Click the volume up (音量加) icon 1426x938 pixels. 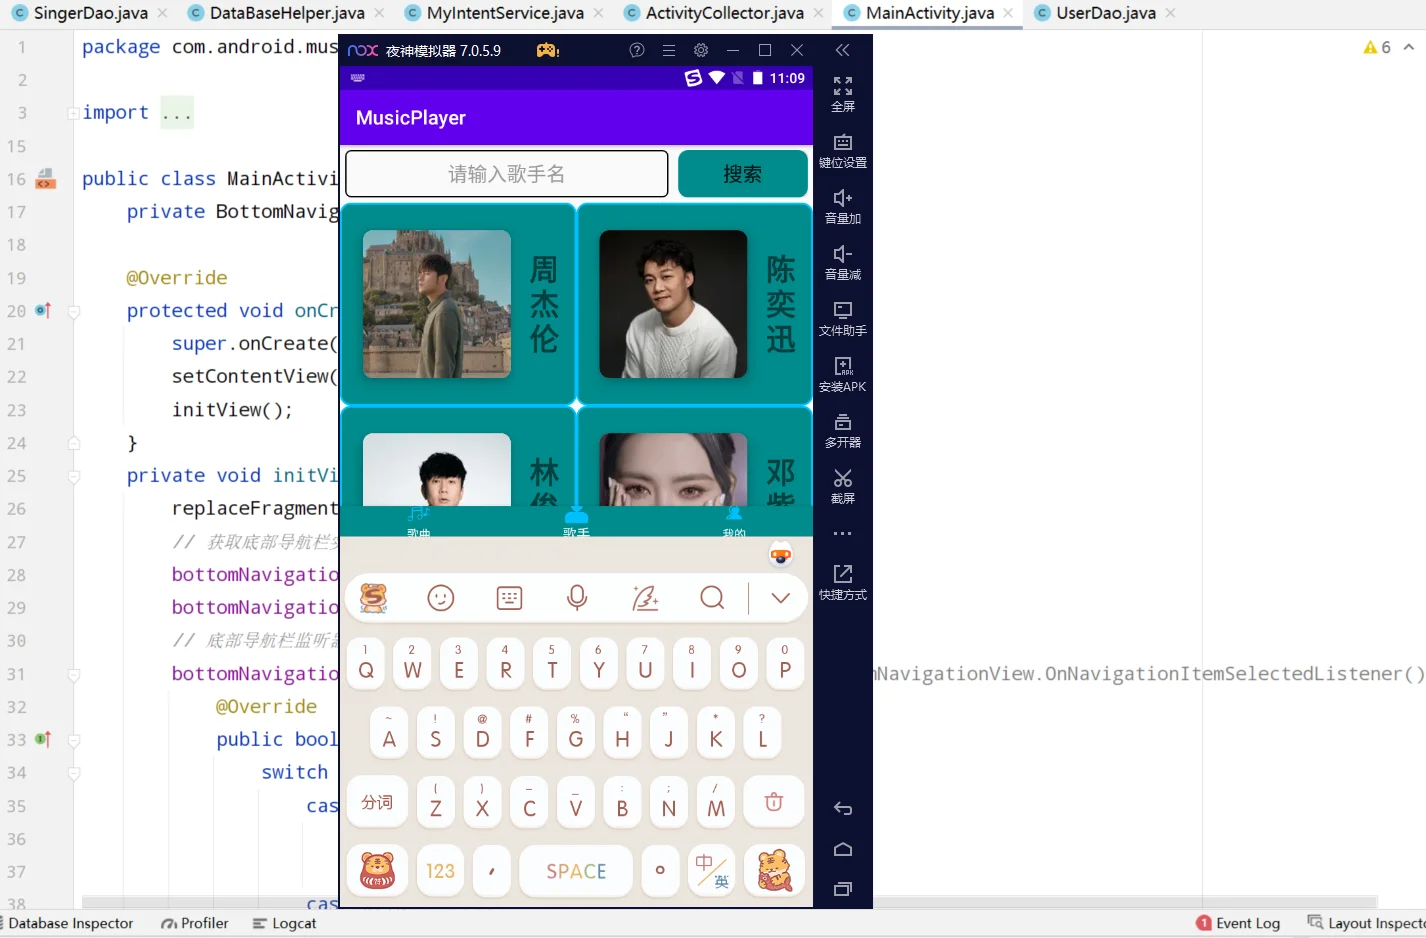click(x=843, y=198)
